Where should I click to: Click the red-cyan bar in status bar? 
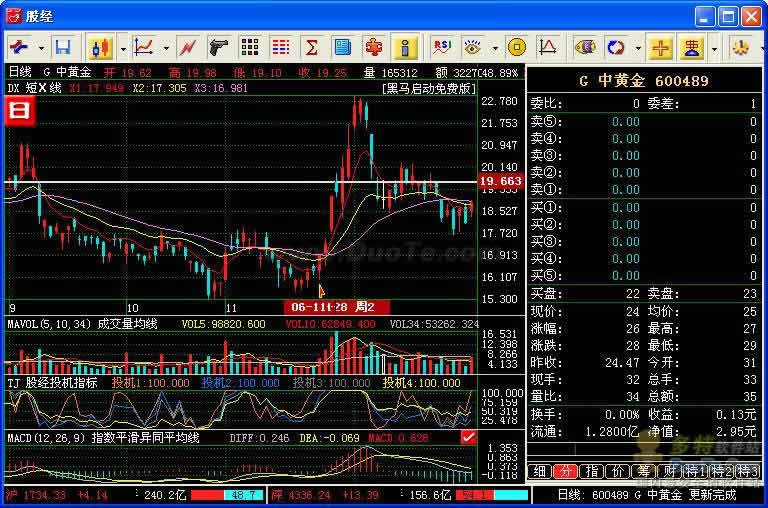pyautogui.click(x=226, y=495)
